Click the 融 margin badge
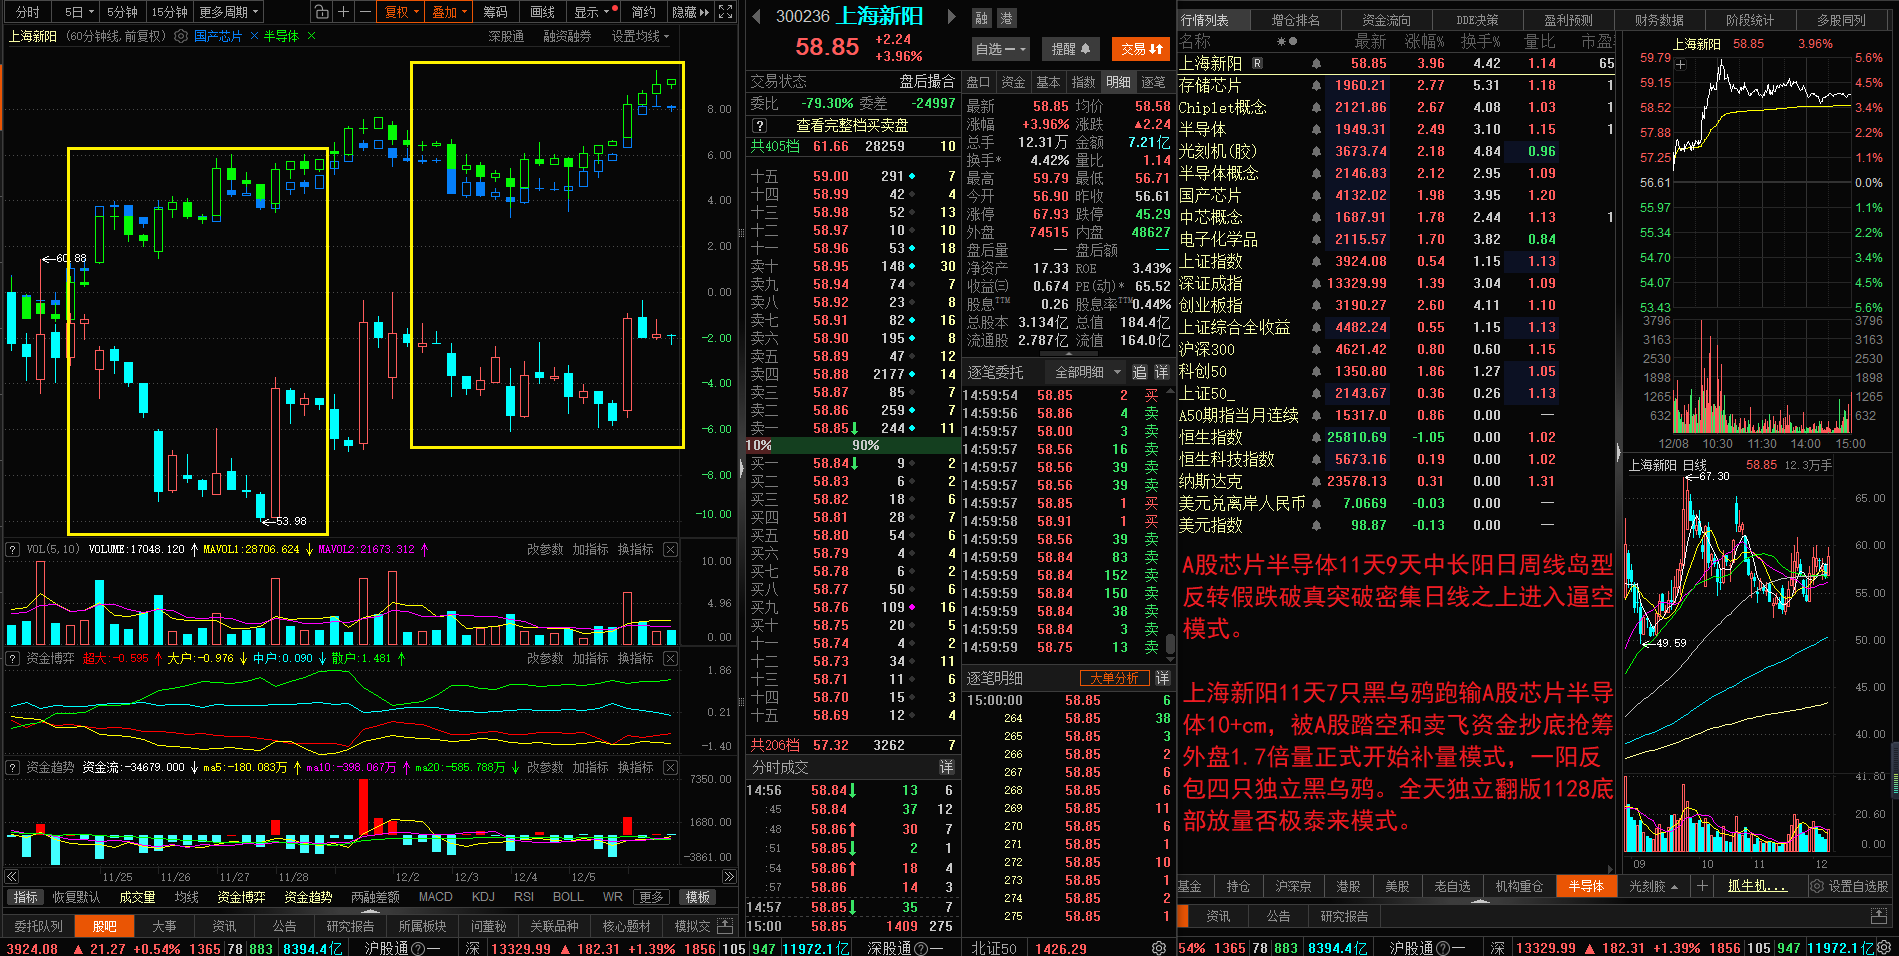 pos(982,18)
